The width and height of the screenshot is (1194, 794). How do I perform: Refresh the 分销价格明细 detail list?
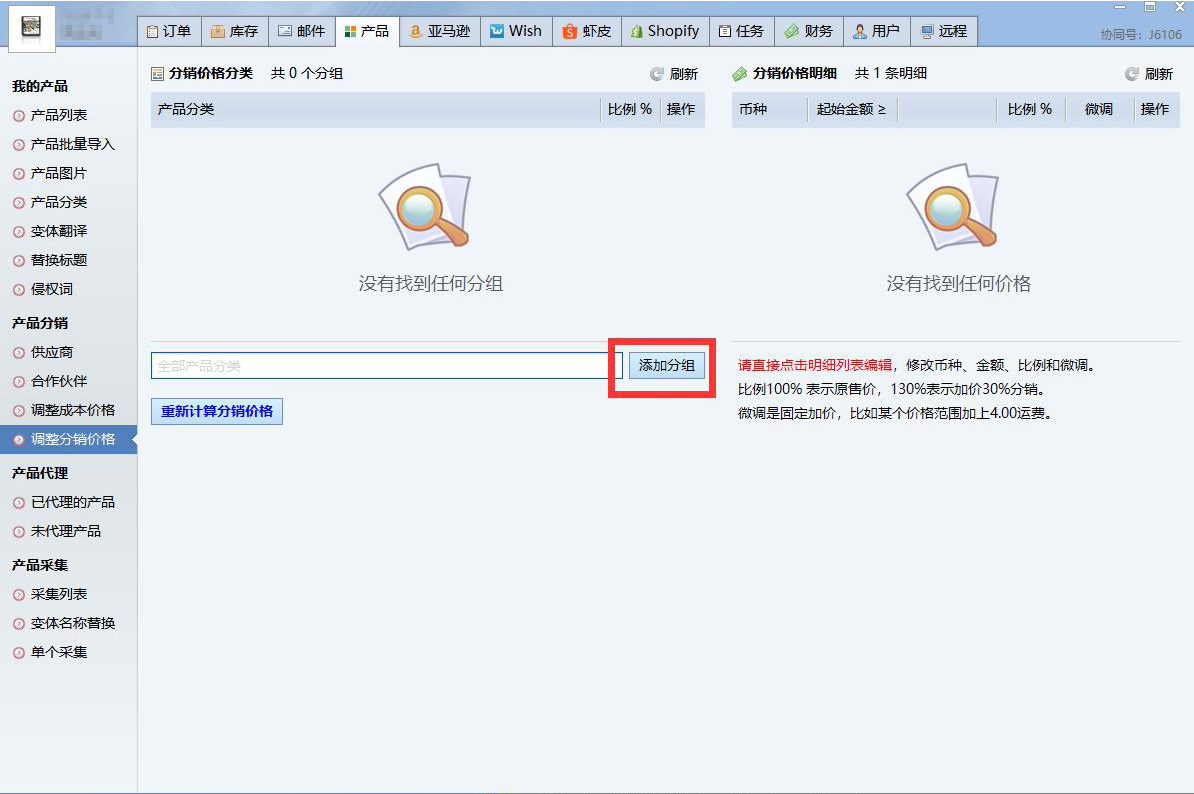pos(1148,74)
